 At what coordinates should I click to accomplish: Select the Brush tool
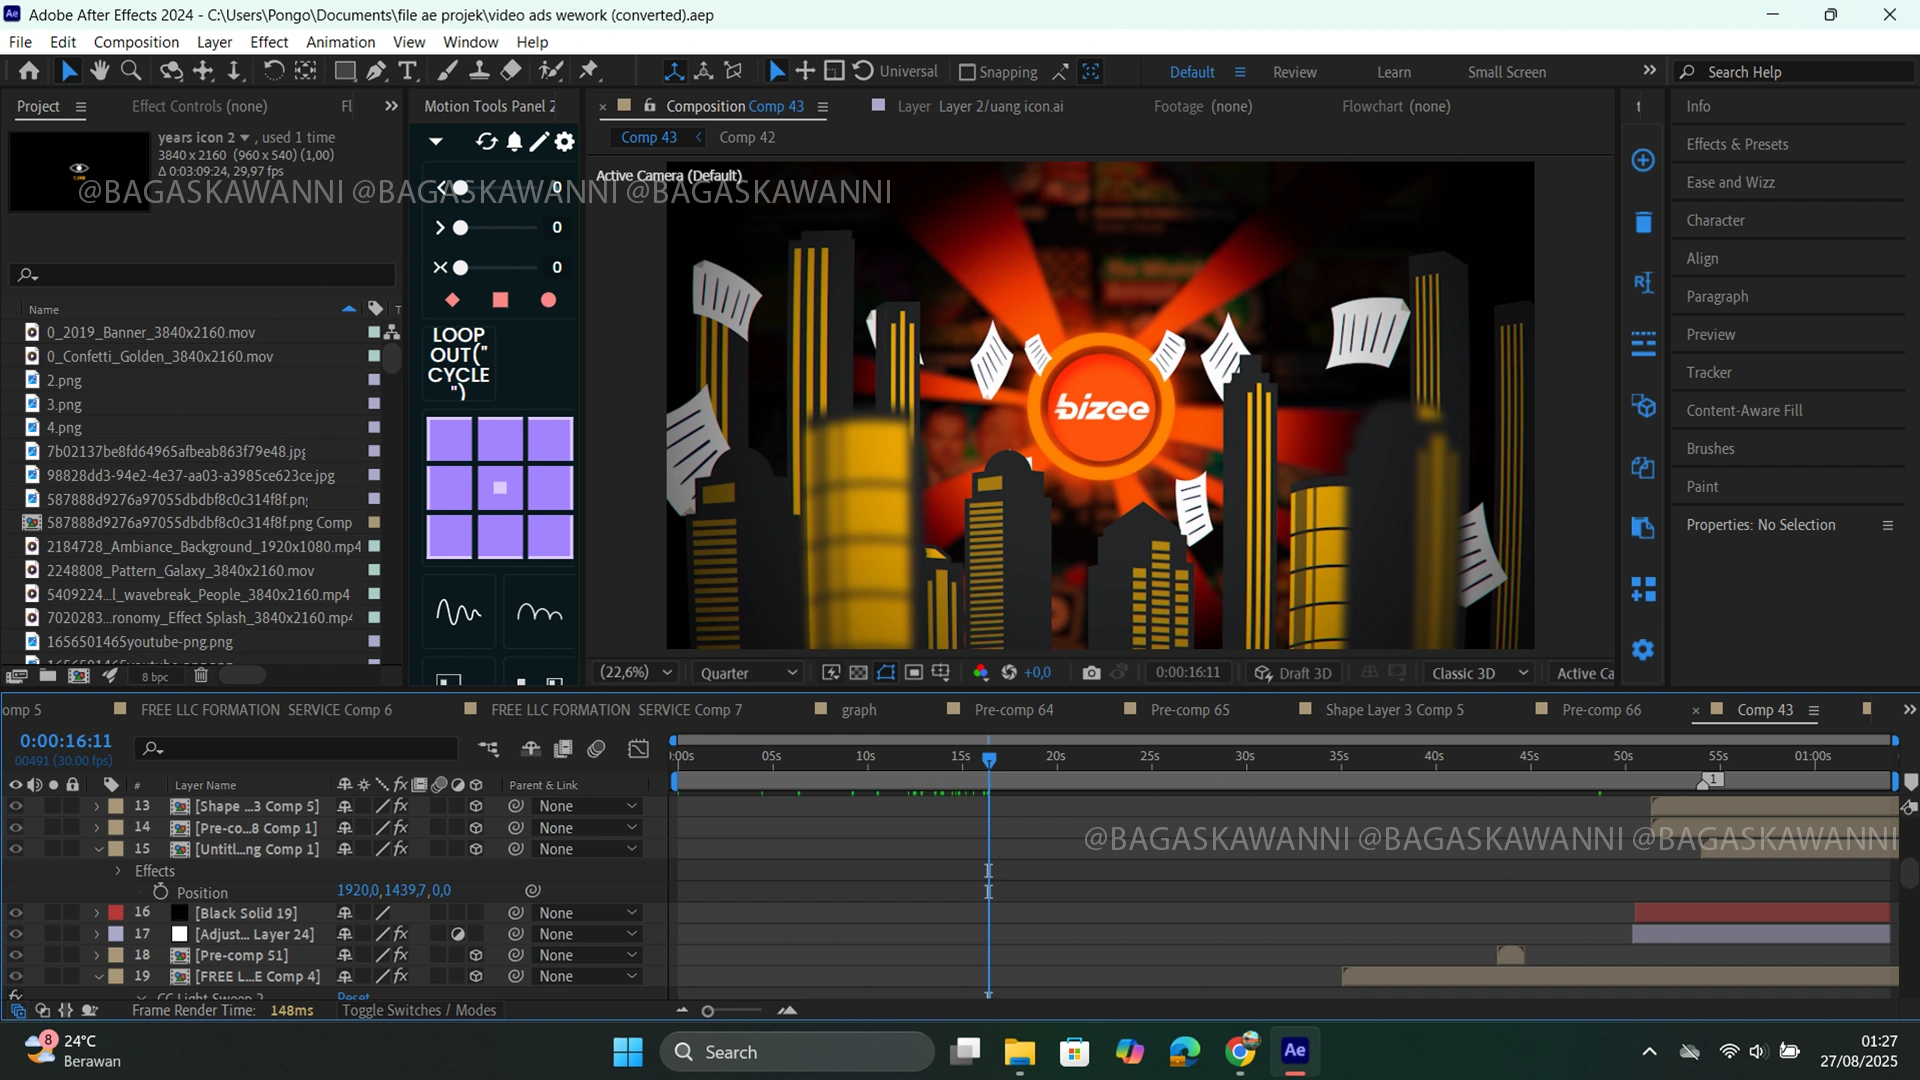pyautogui.click(x=447, y=71)
